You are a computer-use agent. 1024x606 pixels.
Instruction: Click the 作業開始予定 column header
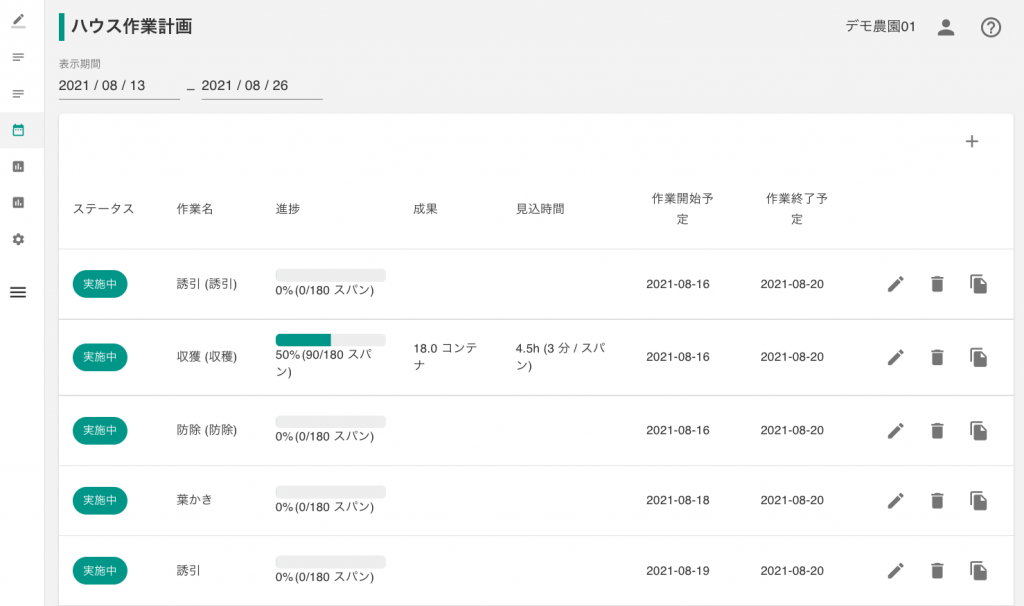pos(682,209)
